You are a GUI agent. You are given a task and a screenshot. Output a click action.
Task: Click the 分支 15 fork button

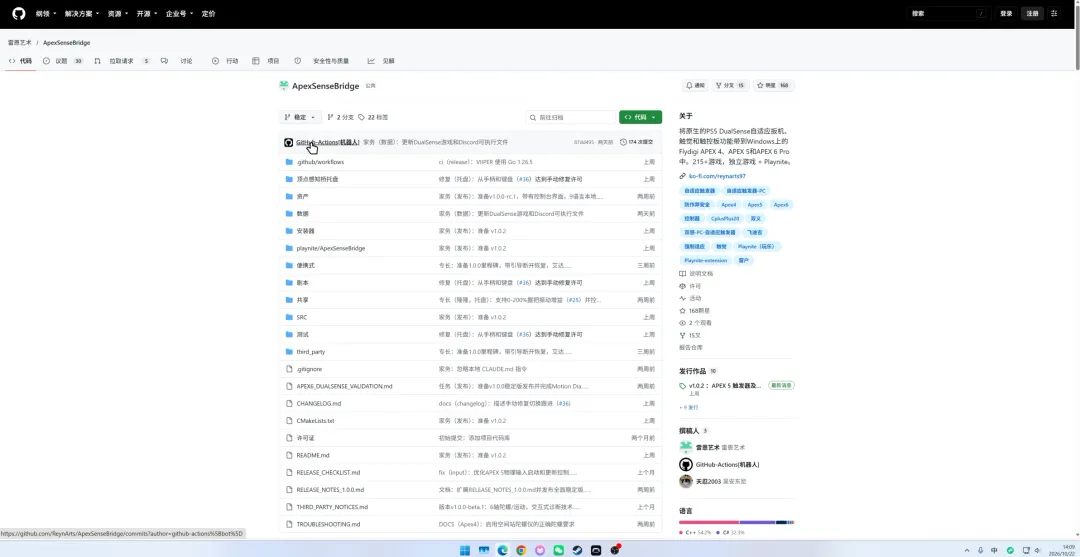tap(730, 85)
